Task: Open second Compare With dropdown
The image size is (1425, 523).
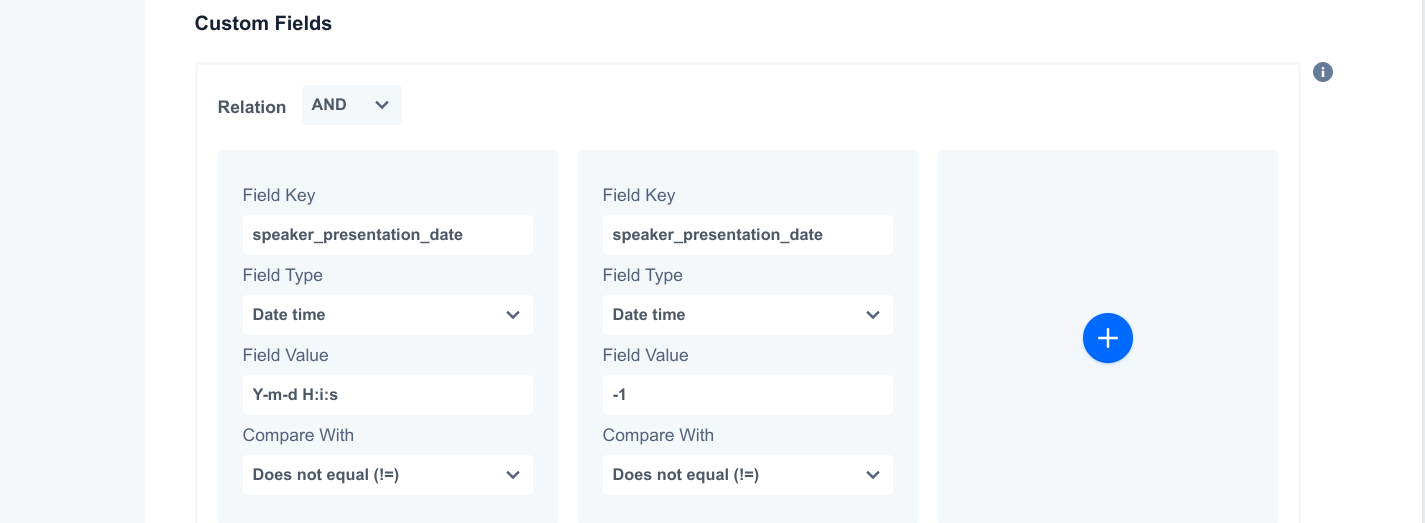Action: tap(748, 475)
